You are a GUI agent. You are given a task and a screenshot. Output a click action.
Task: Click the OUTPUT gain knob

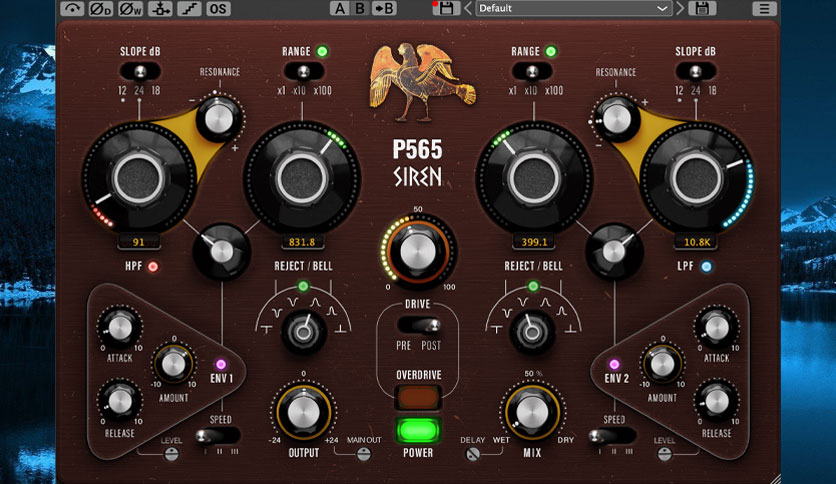click(x=303, y=413)
